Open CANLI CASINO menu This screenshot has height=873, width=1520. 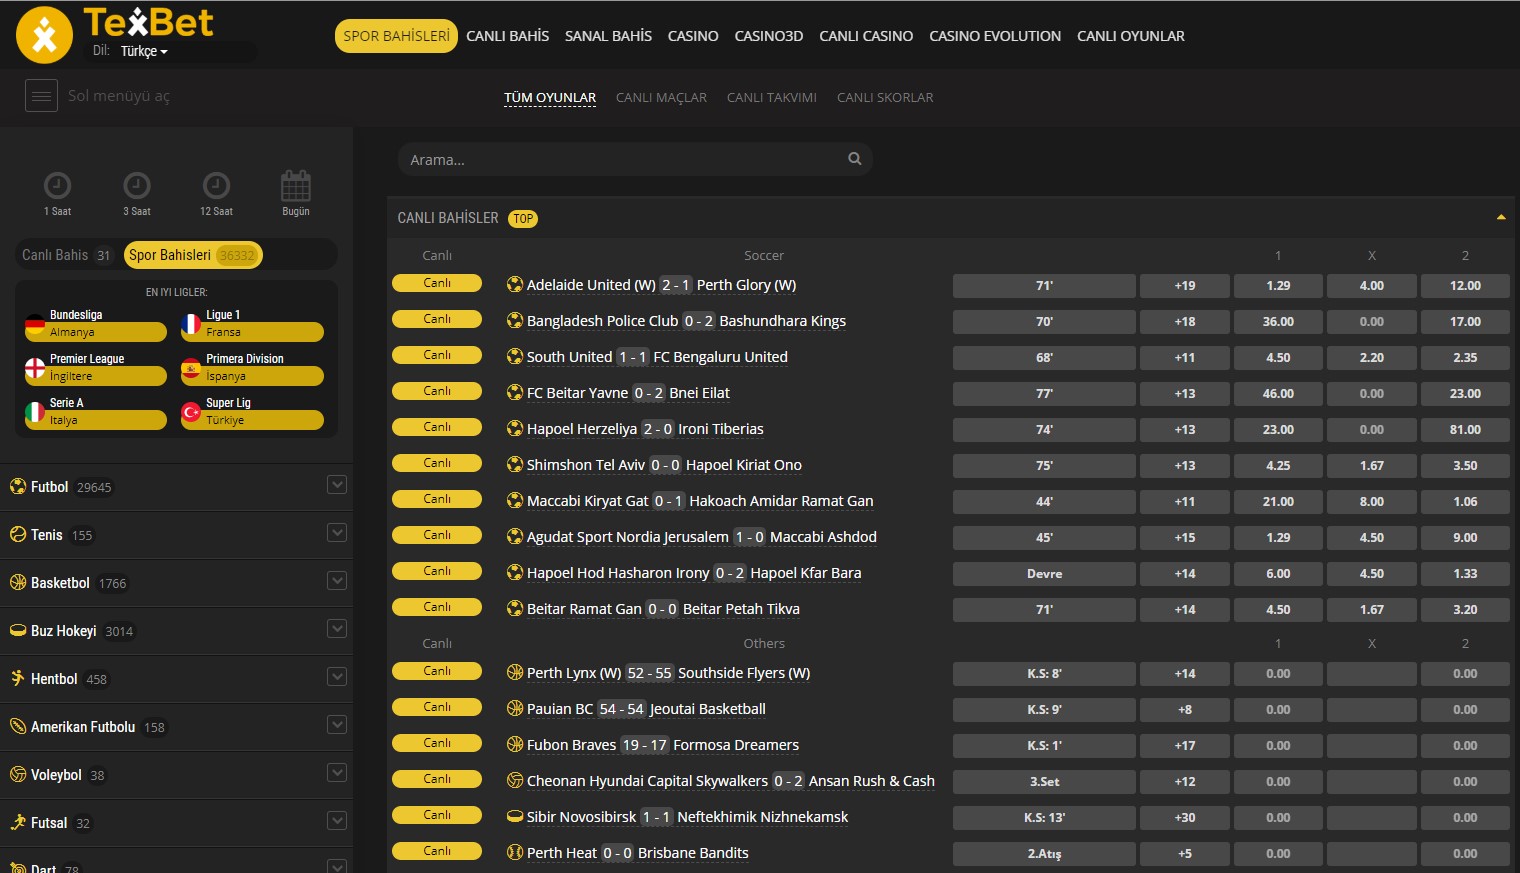pyautogui.click(x=866, y=36)
